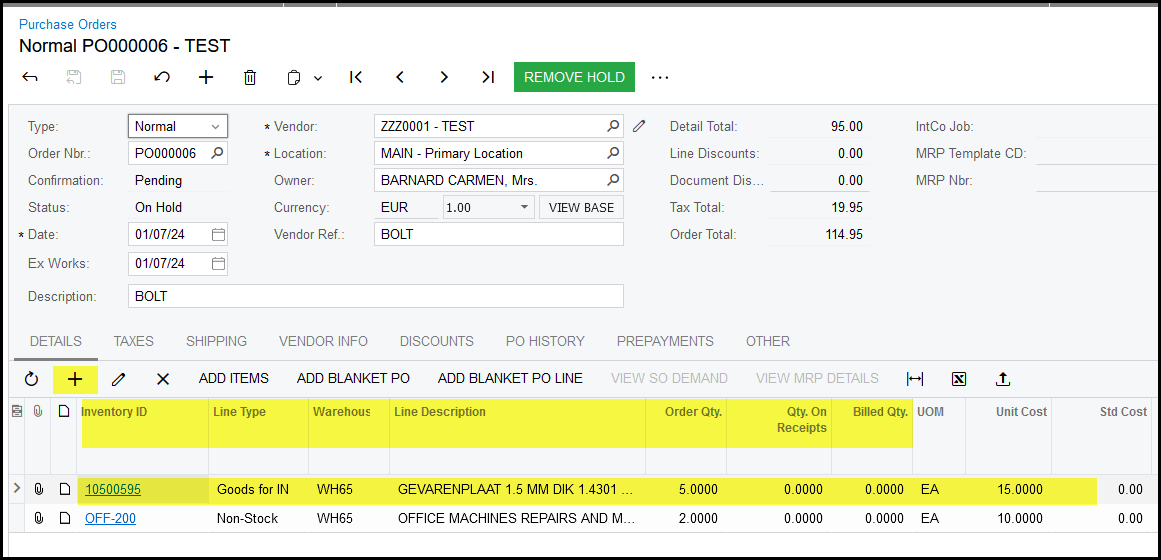
Task: Open inventory item OFF-200 link
Action: [x=110, y=518]
